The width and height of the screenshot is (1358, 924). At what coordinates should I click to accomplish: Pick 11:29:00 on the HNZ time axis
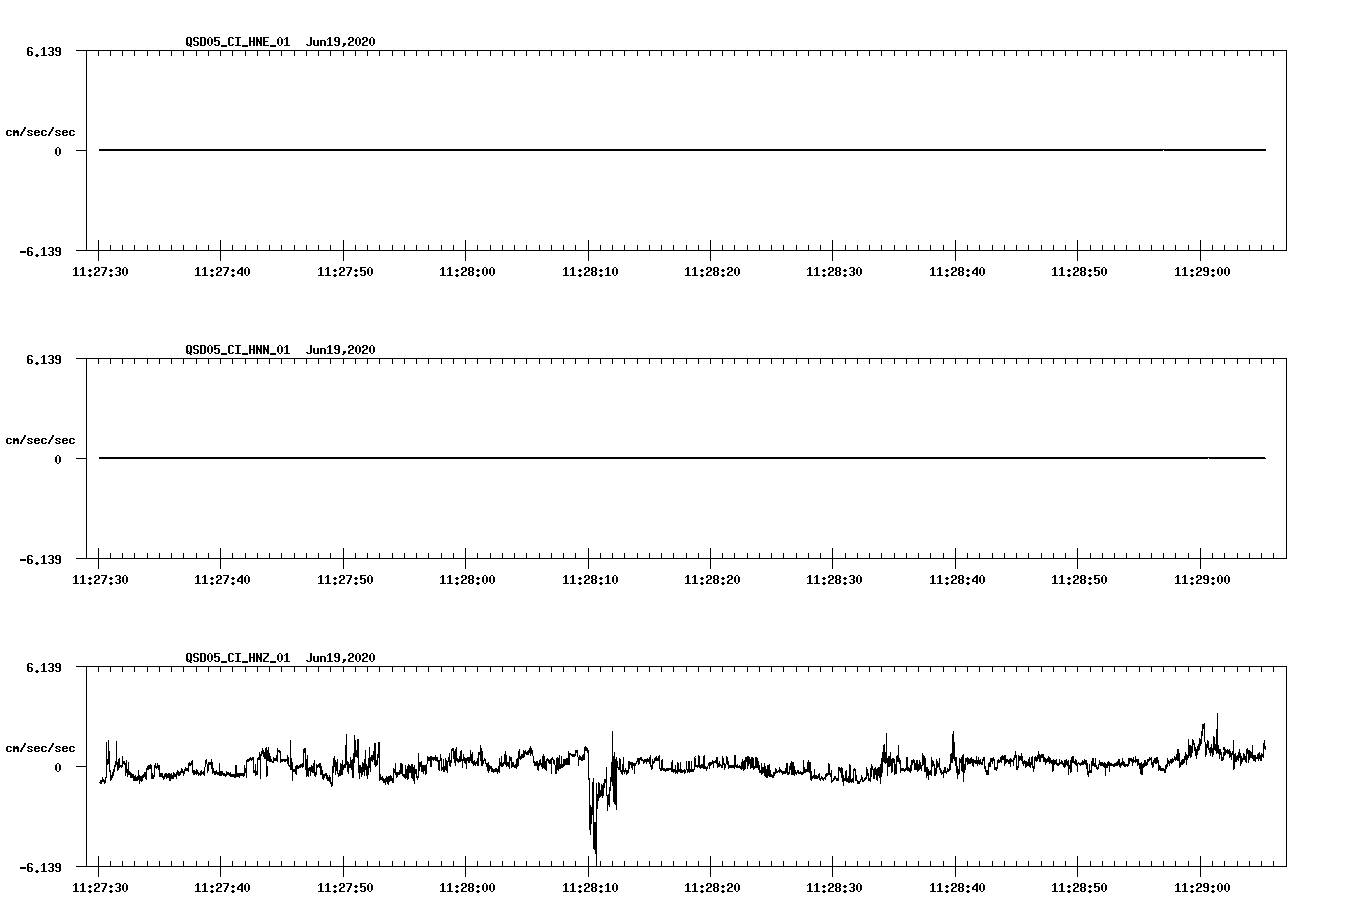1202,888
